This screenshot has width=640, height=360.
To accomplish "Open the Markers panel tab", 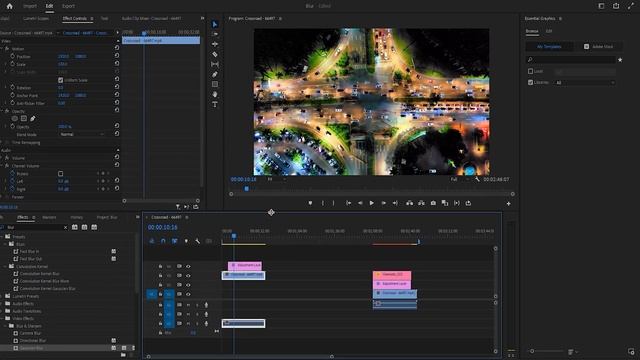I will click(49, 218).
